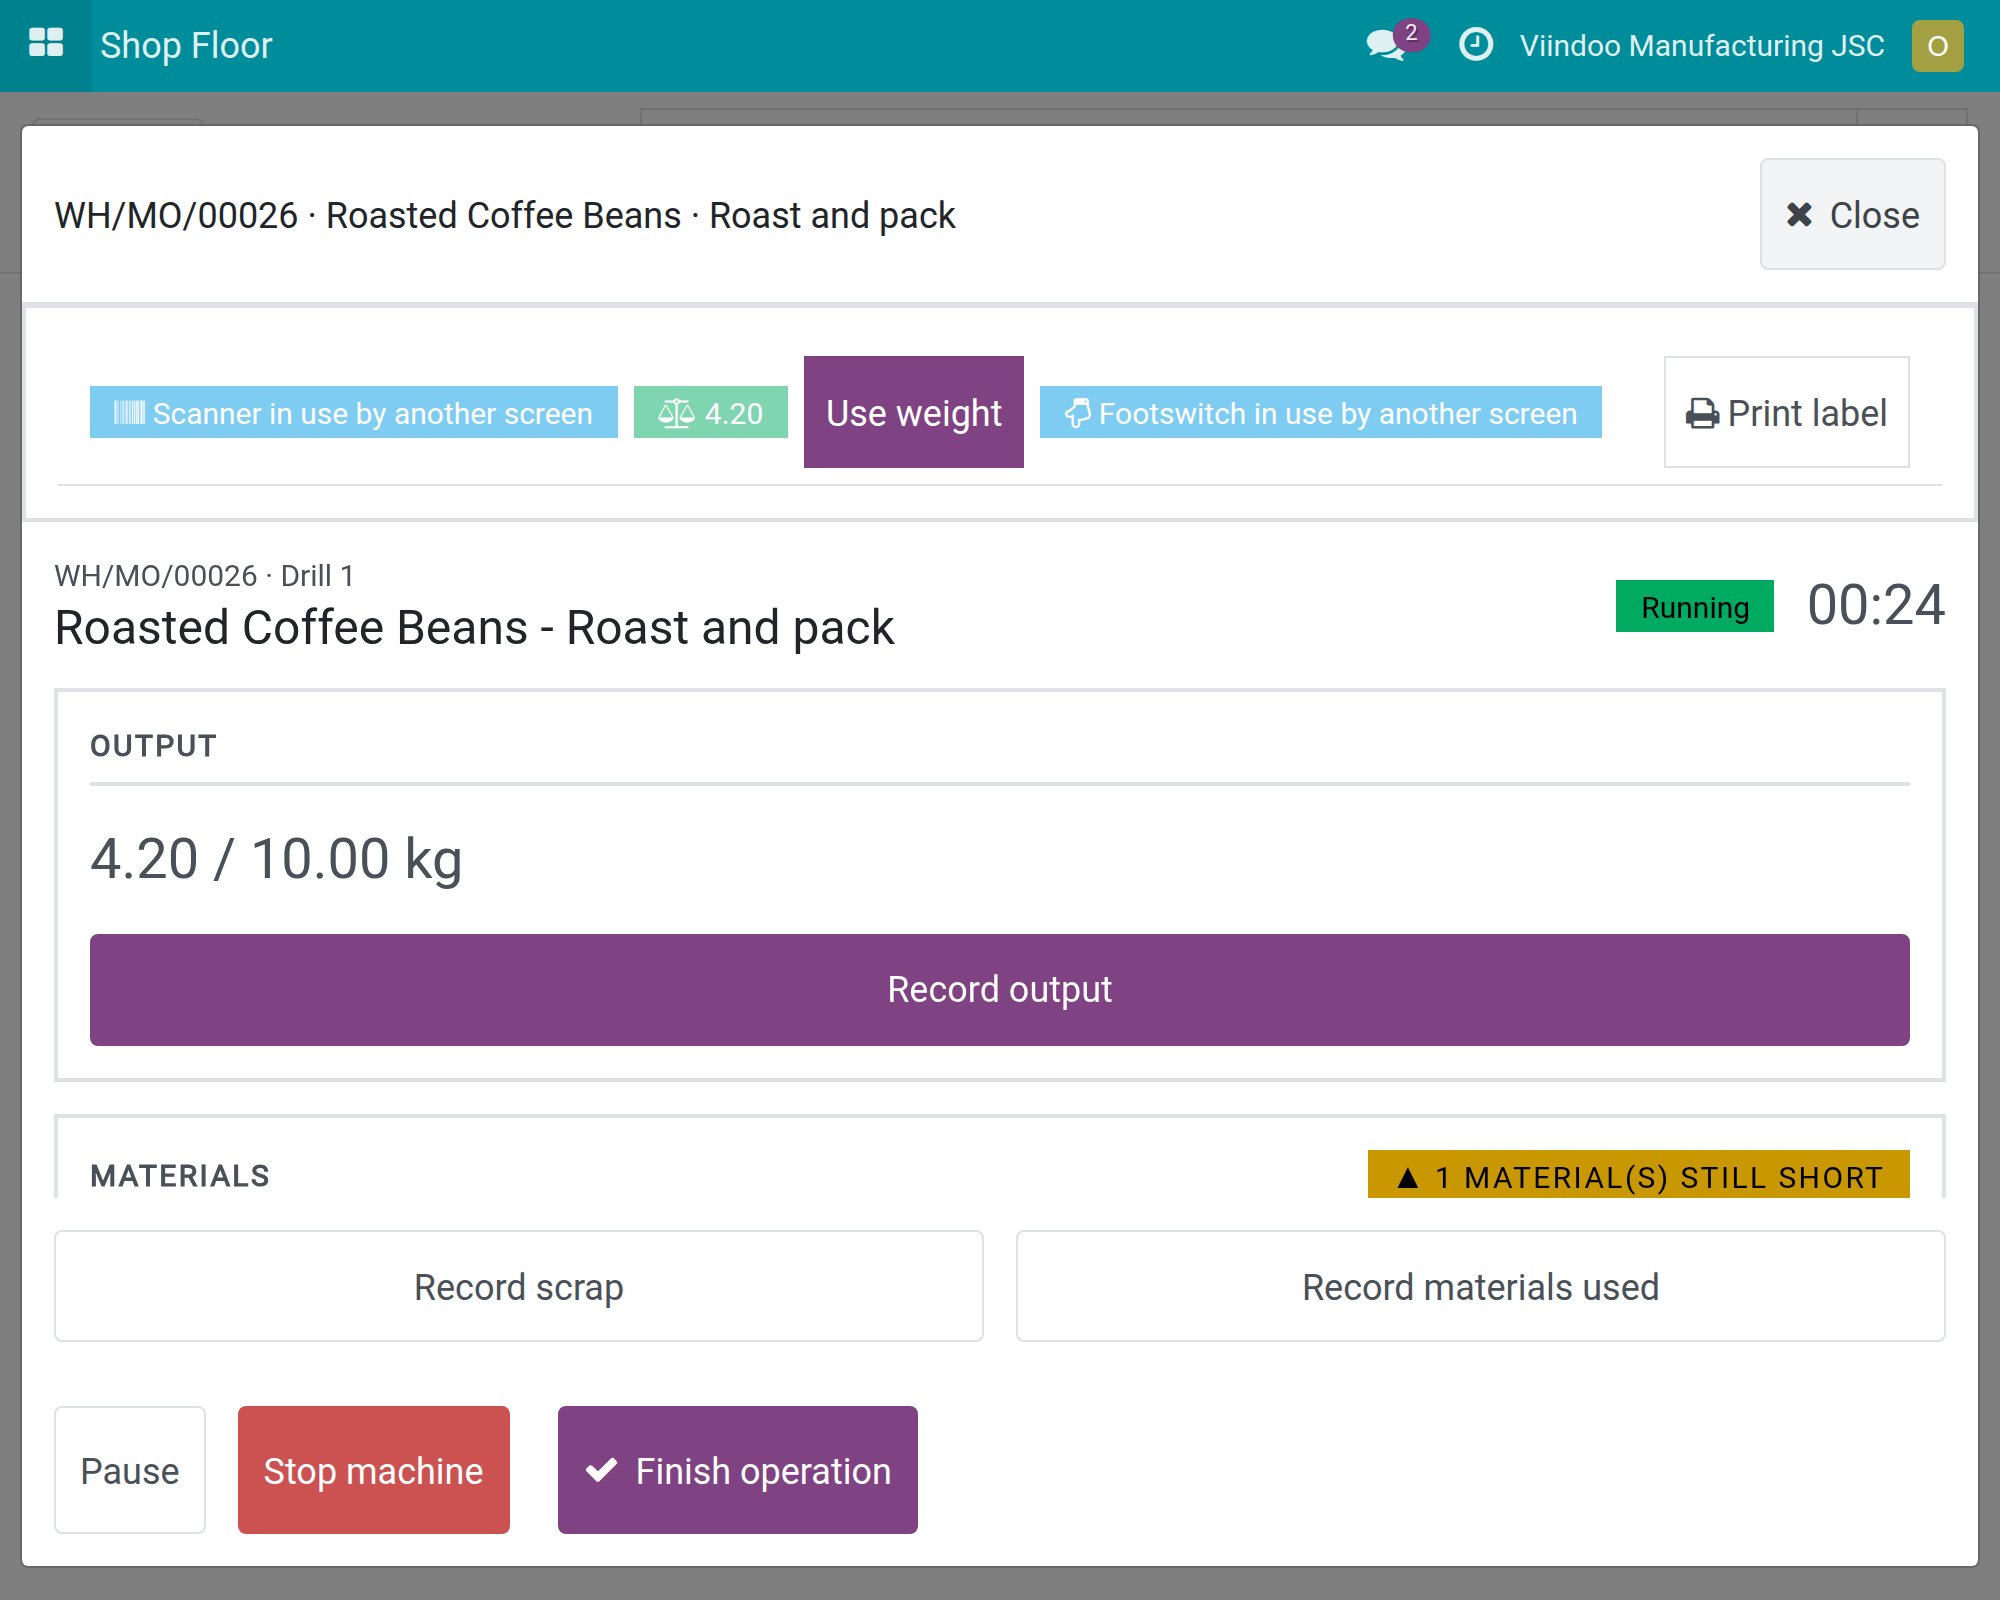This screenshot has height=1600, width=2000.
Task: Click Record materials used button
Action: tap(1481, 1286)
